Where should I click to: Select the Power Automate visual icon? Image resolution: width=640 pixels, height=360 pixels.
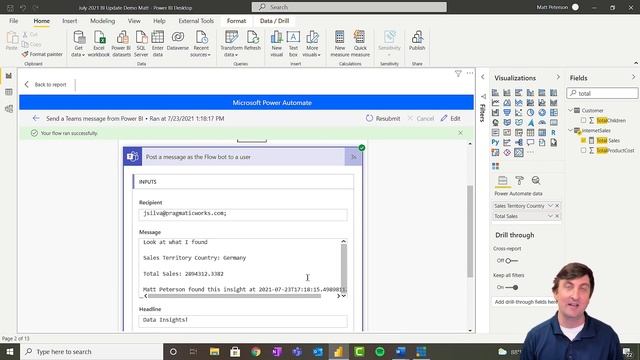[519, 152]
